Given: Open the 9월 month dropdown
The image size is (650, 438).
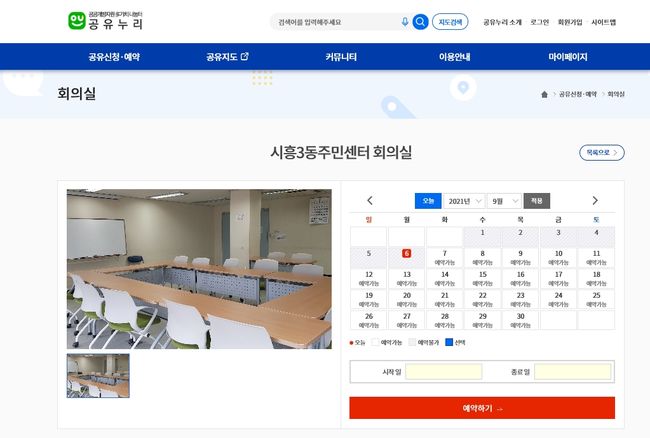Looking at the screenshot, I should [504, 201].
